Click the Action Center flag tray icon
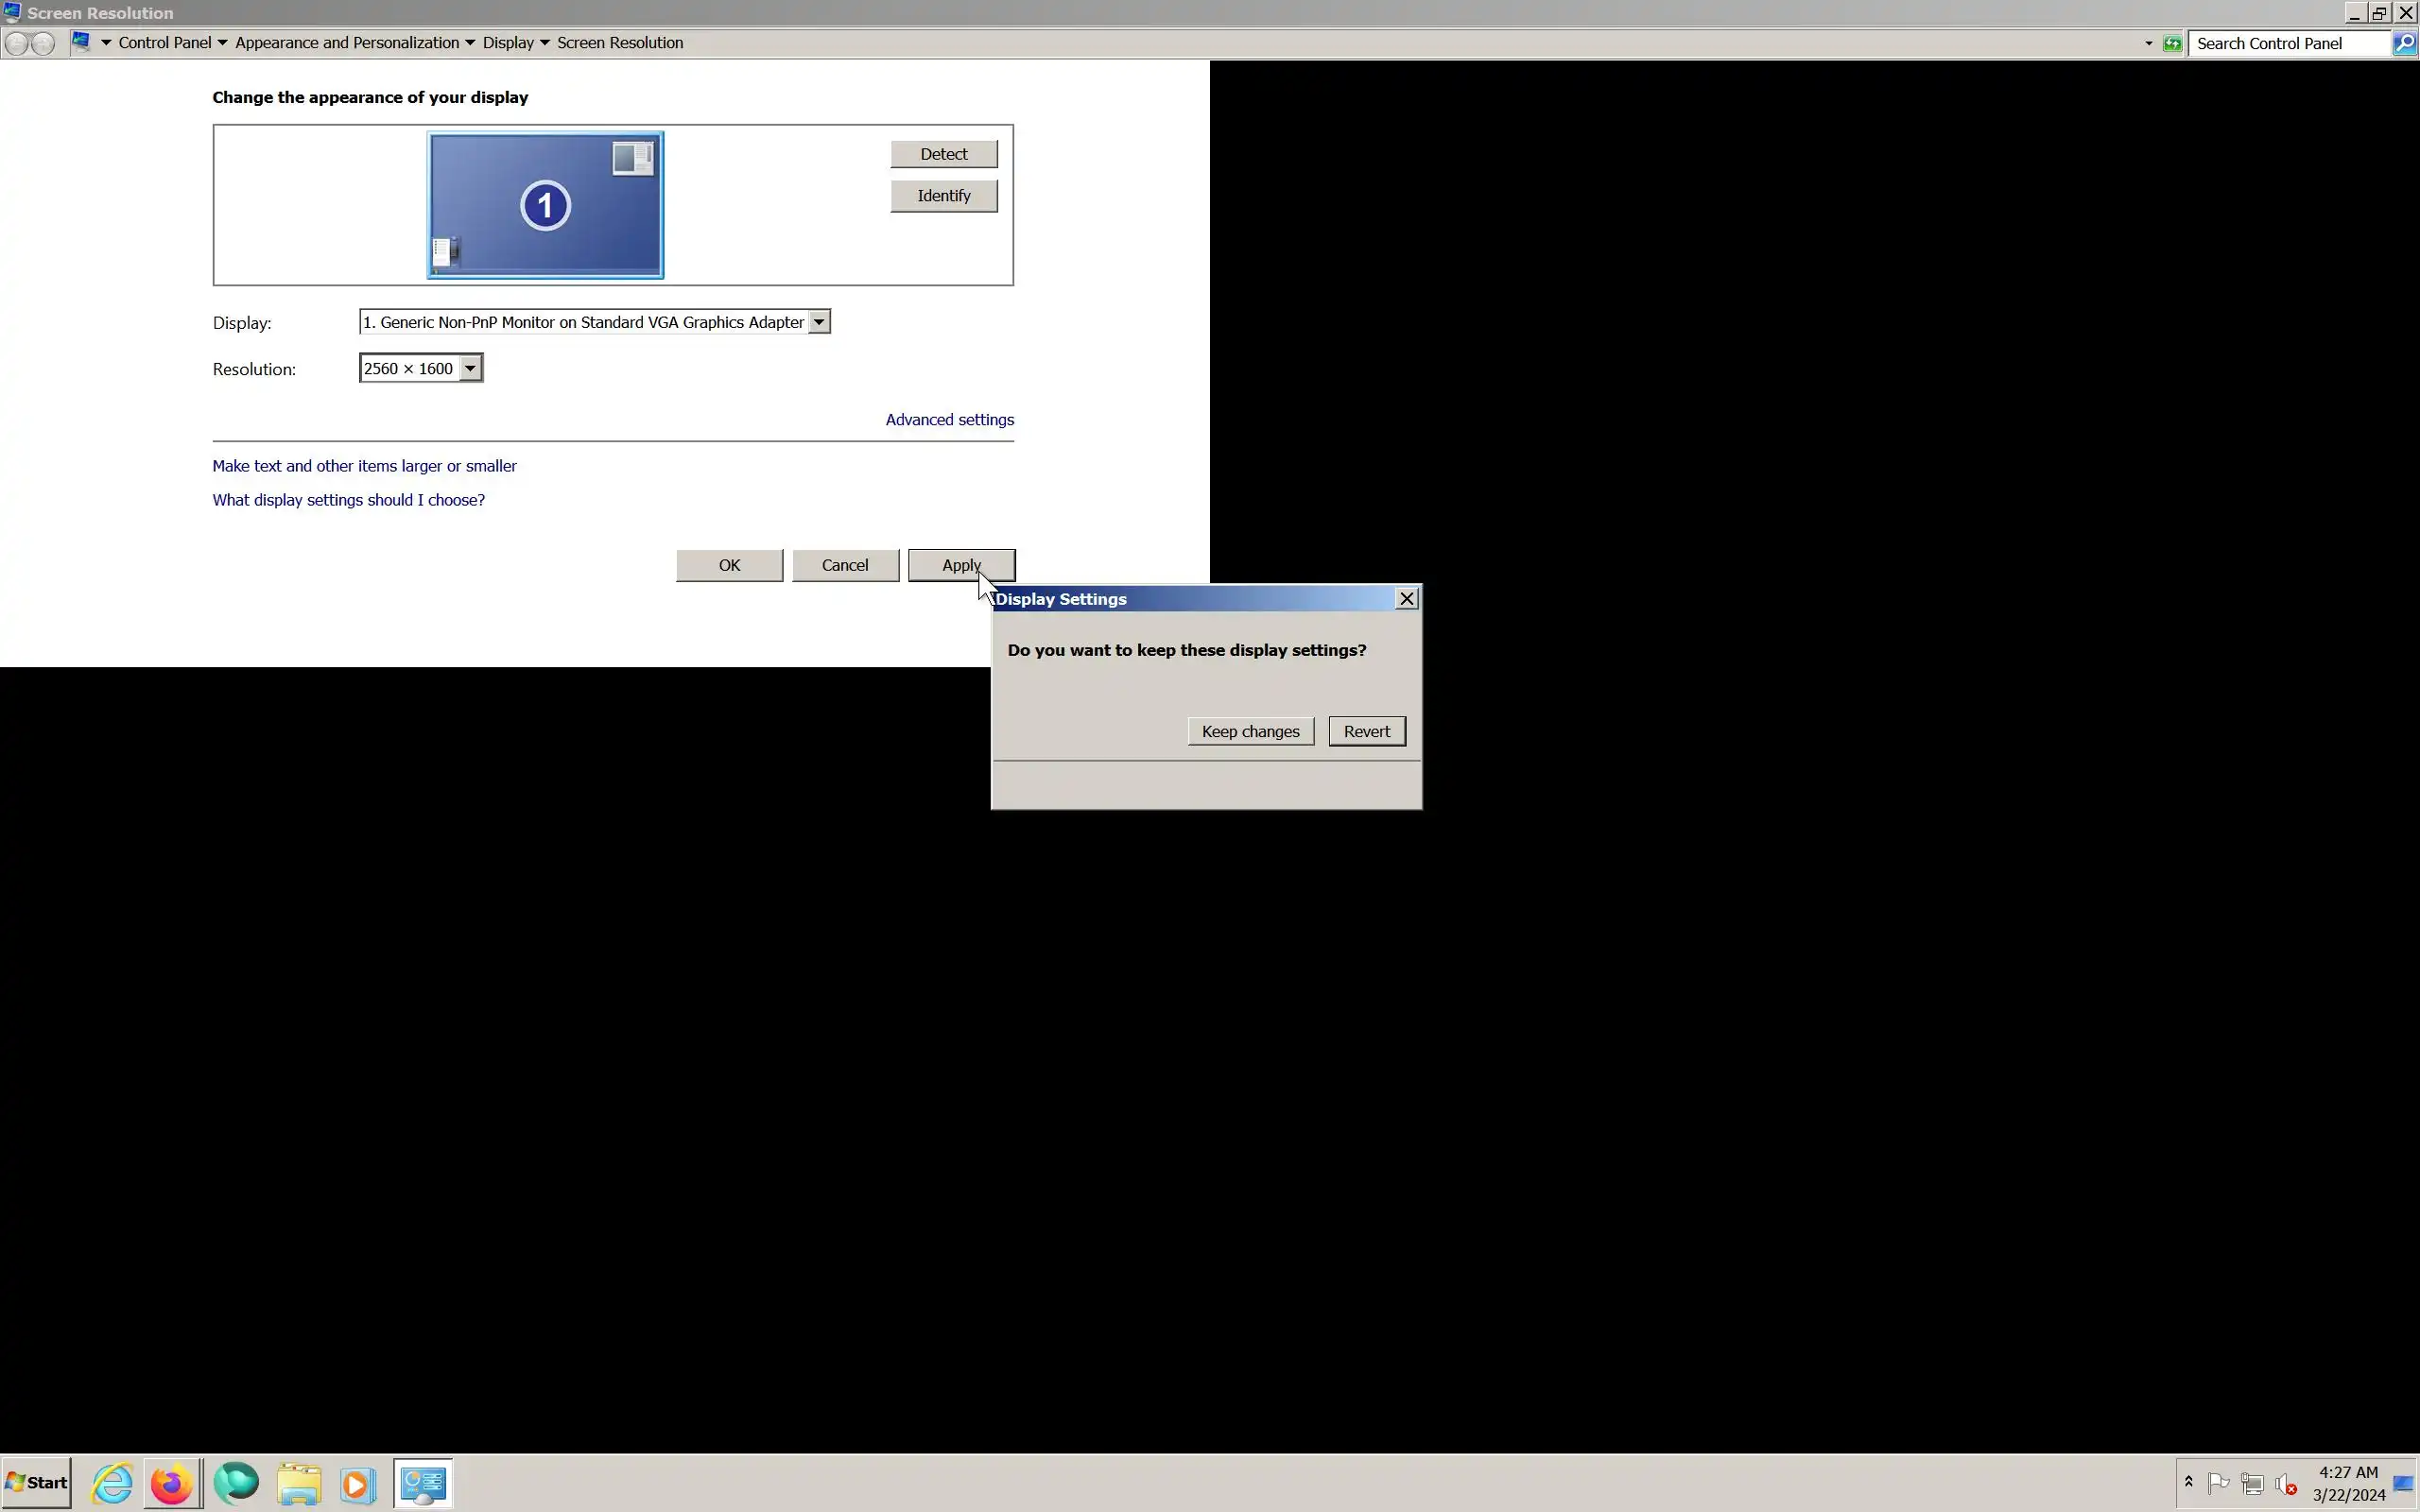The image size is (2420, 1512). [x=2218, y=1483]
